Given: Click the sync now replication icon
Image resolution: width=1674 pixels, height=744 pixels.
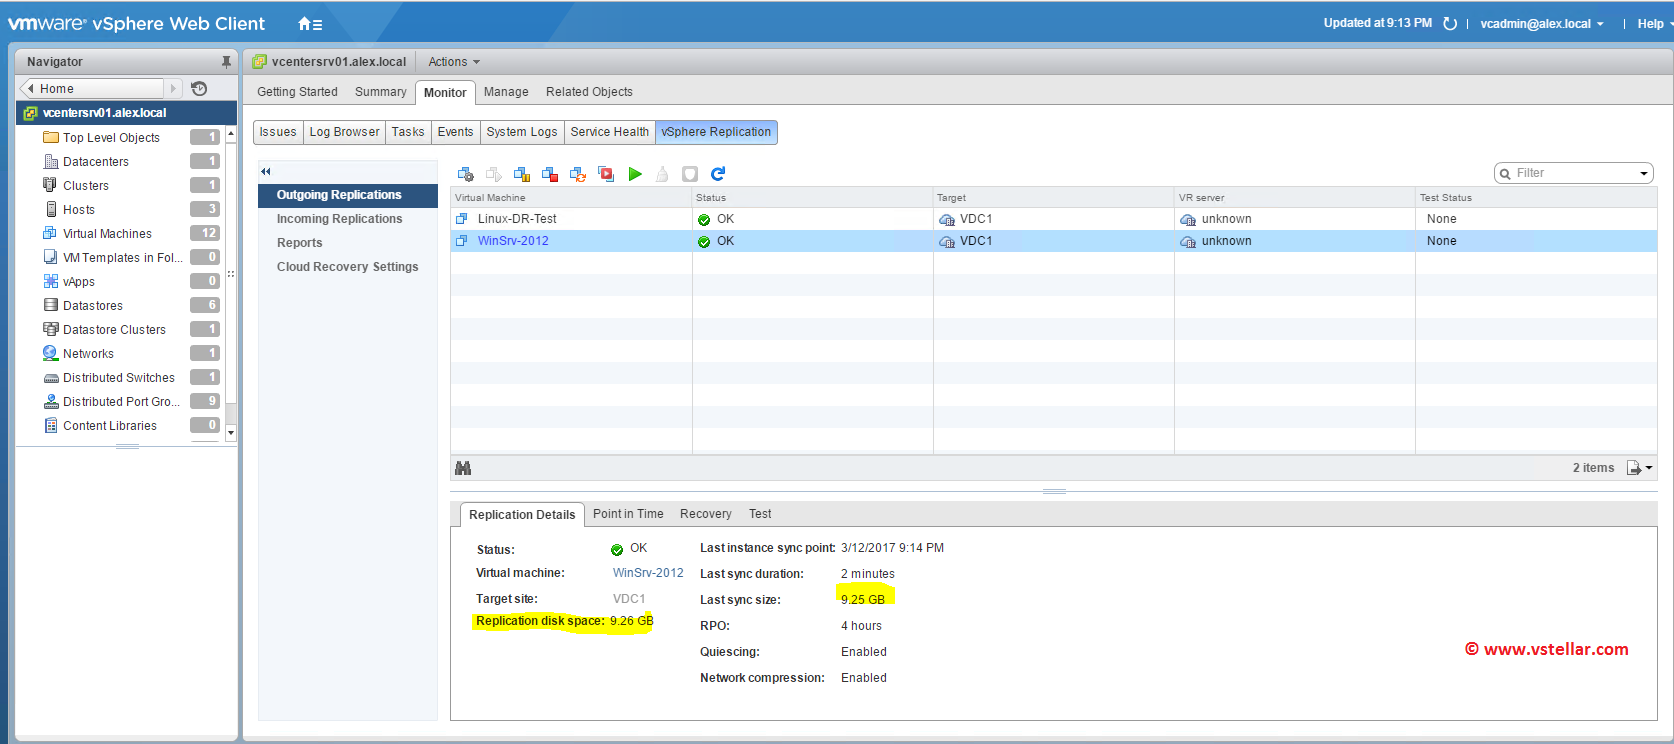Looking at the screenshot, I should [578, 174].
